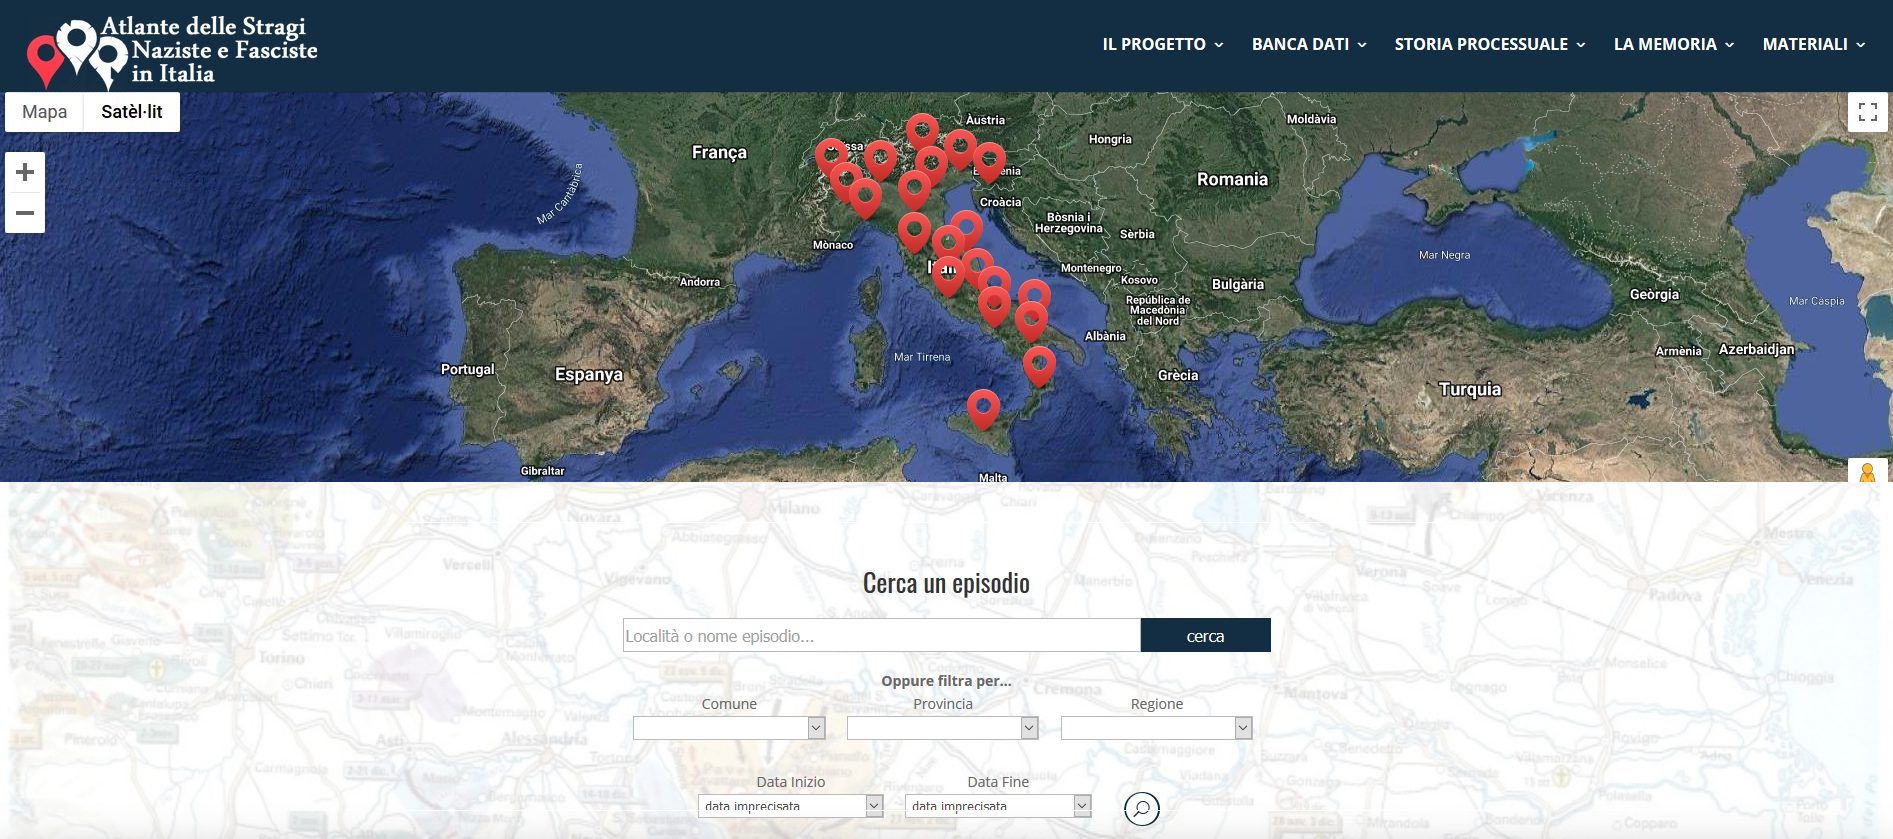Zoom out of the map
Viewport: 1893px width, 839px height.
[x=25, y=213]
